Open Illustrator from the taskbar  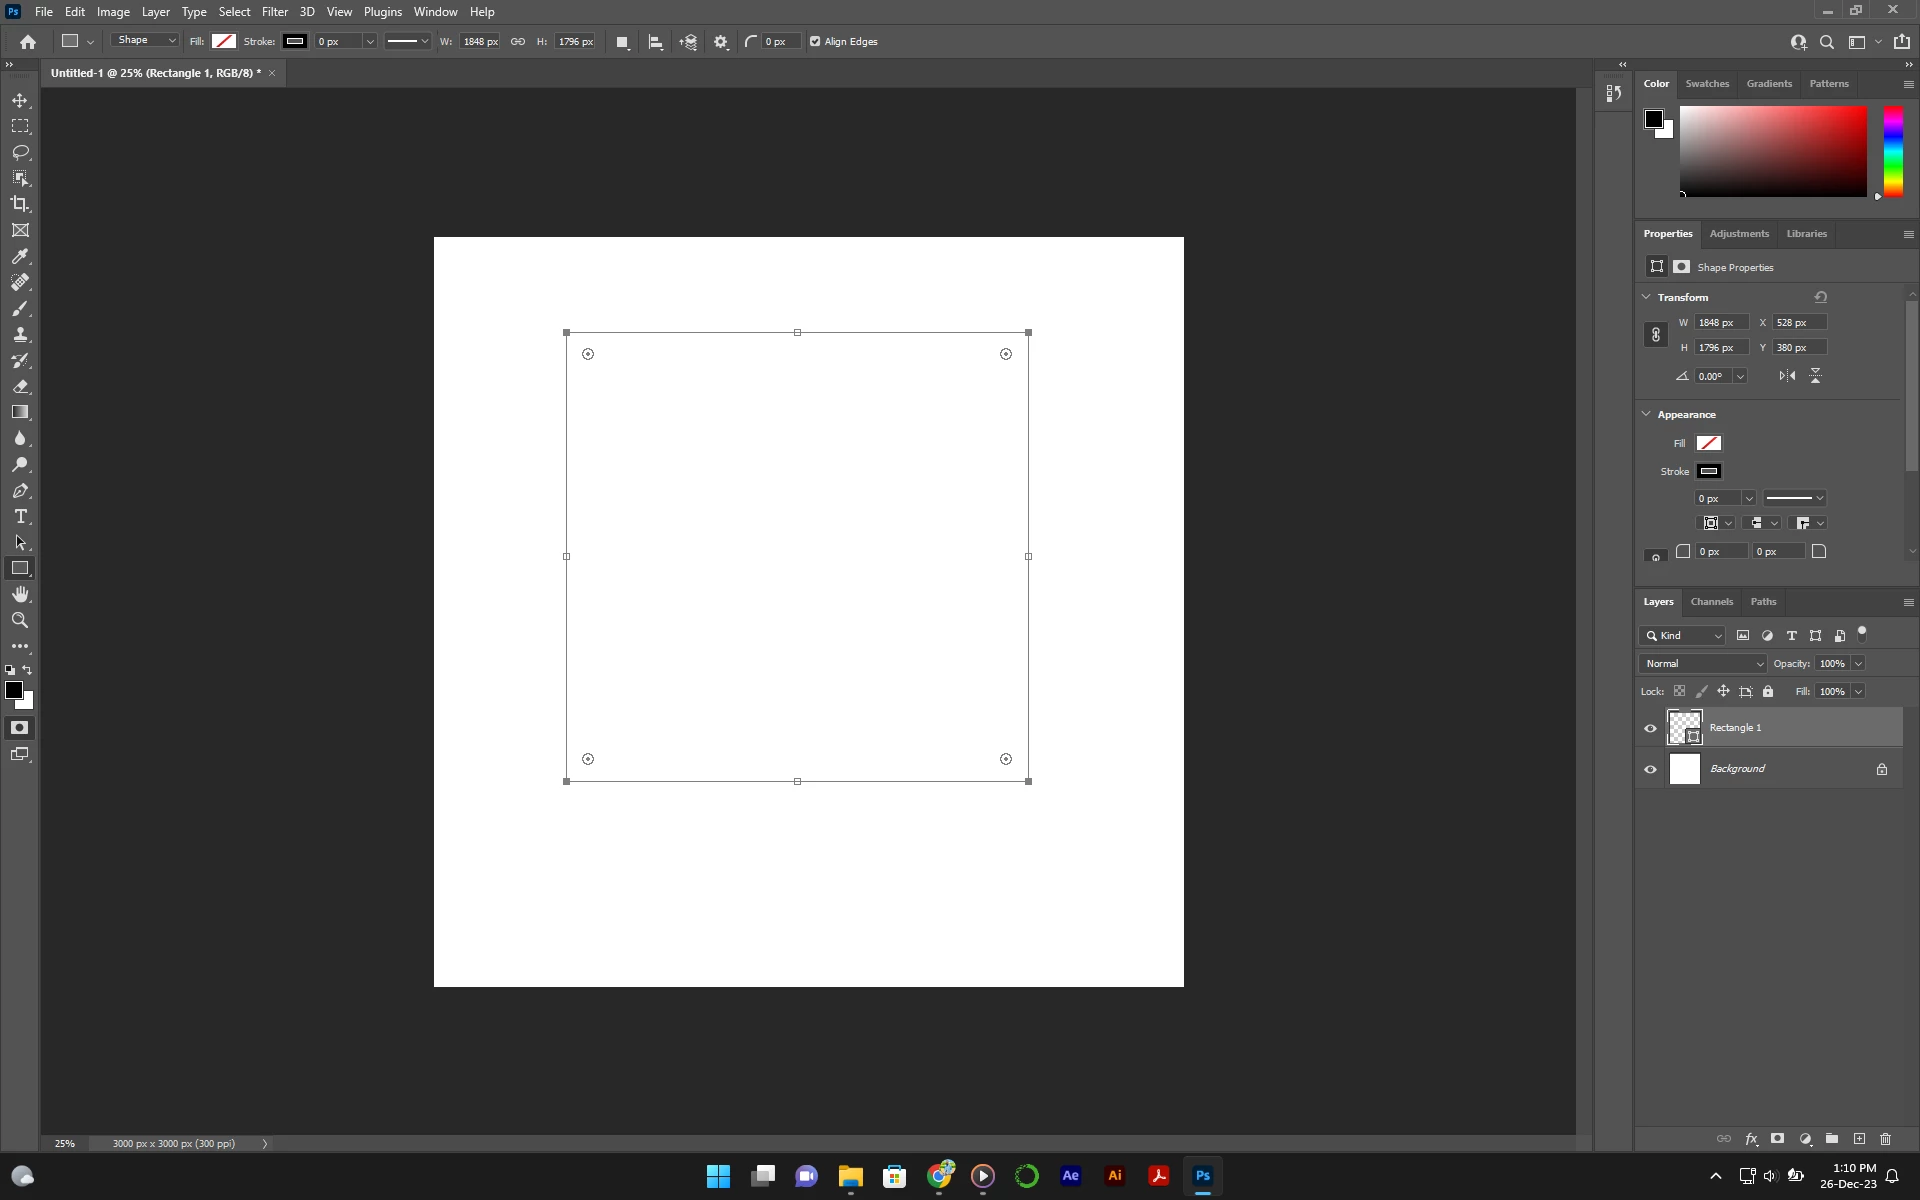click(1114, 1176)
